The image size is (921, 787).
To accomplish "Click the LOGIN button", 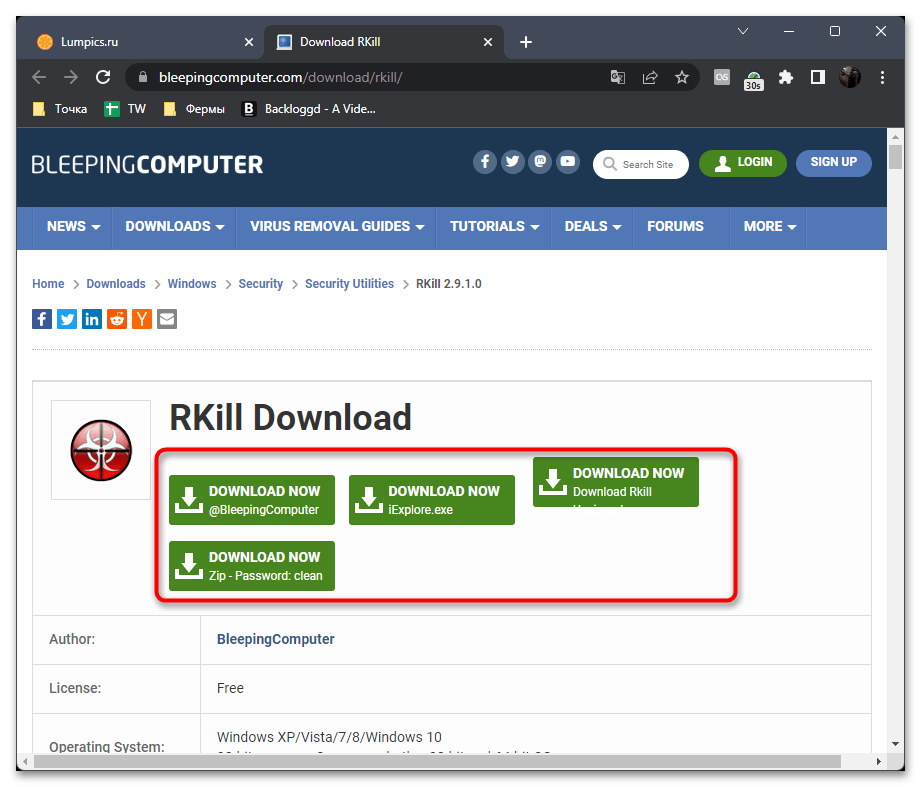I will (x=742, y=163).
